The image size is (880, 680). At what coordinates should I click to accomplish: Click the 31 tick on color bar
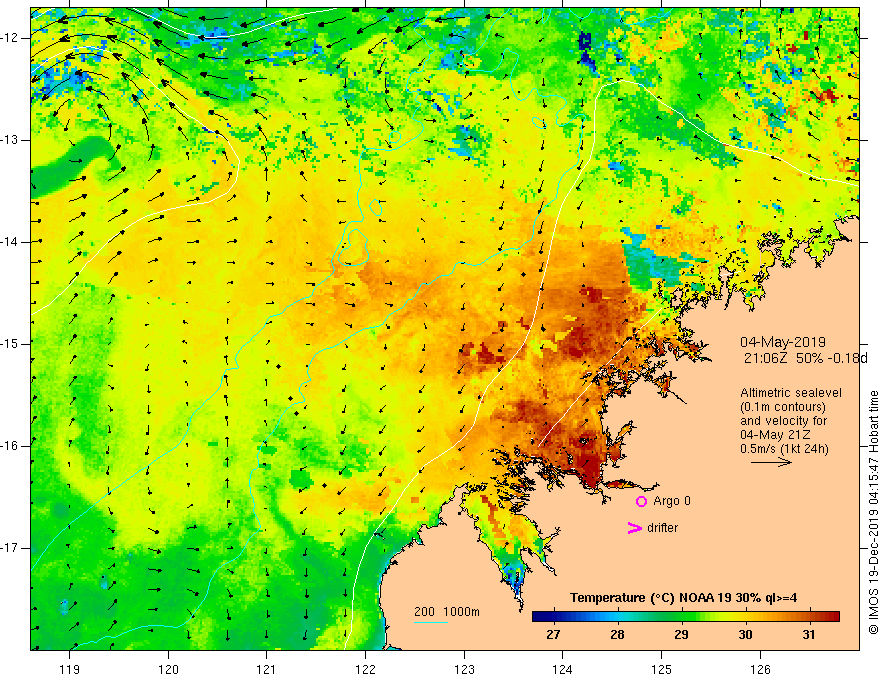pos(808,635)
